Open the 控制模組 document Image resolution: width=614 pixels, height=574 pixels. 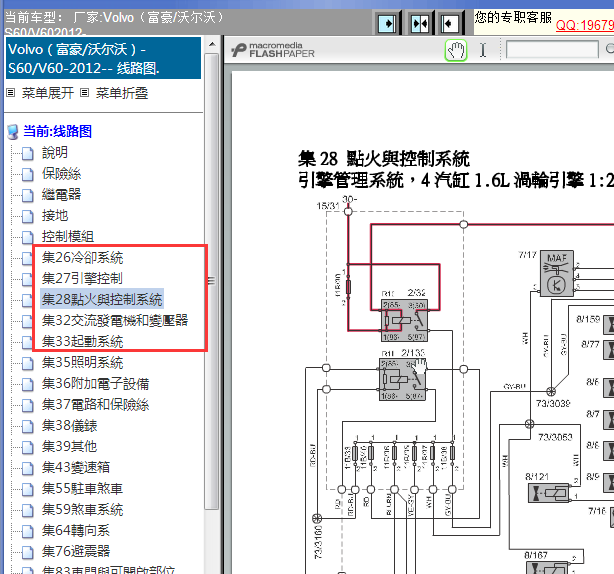[68, 236]
